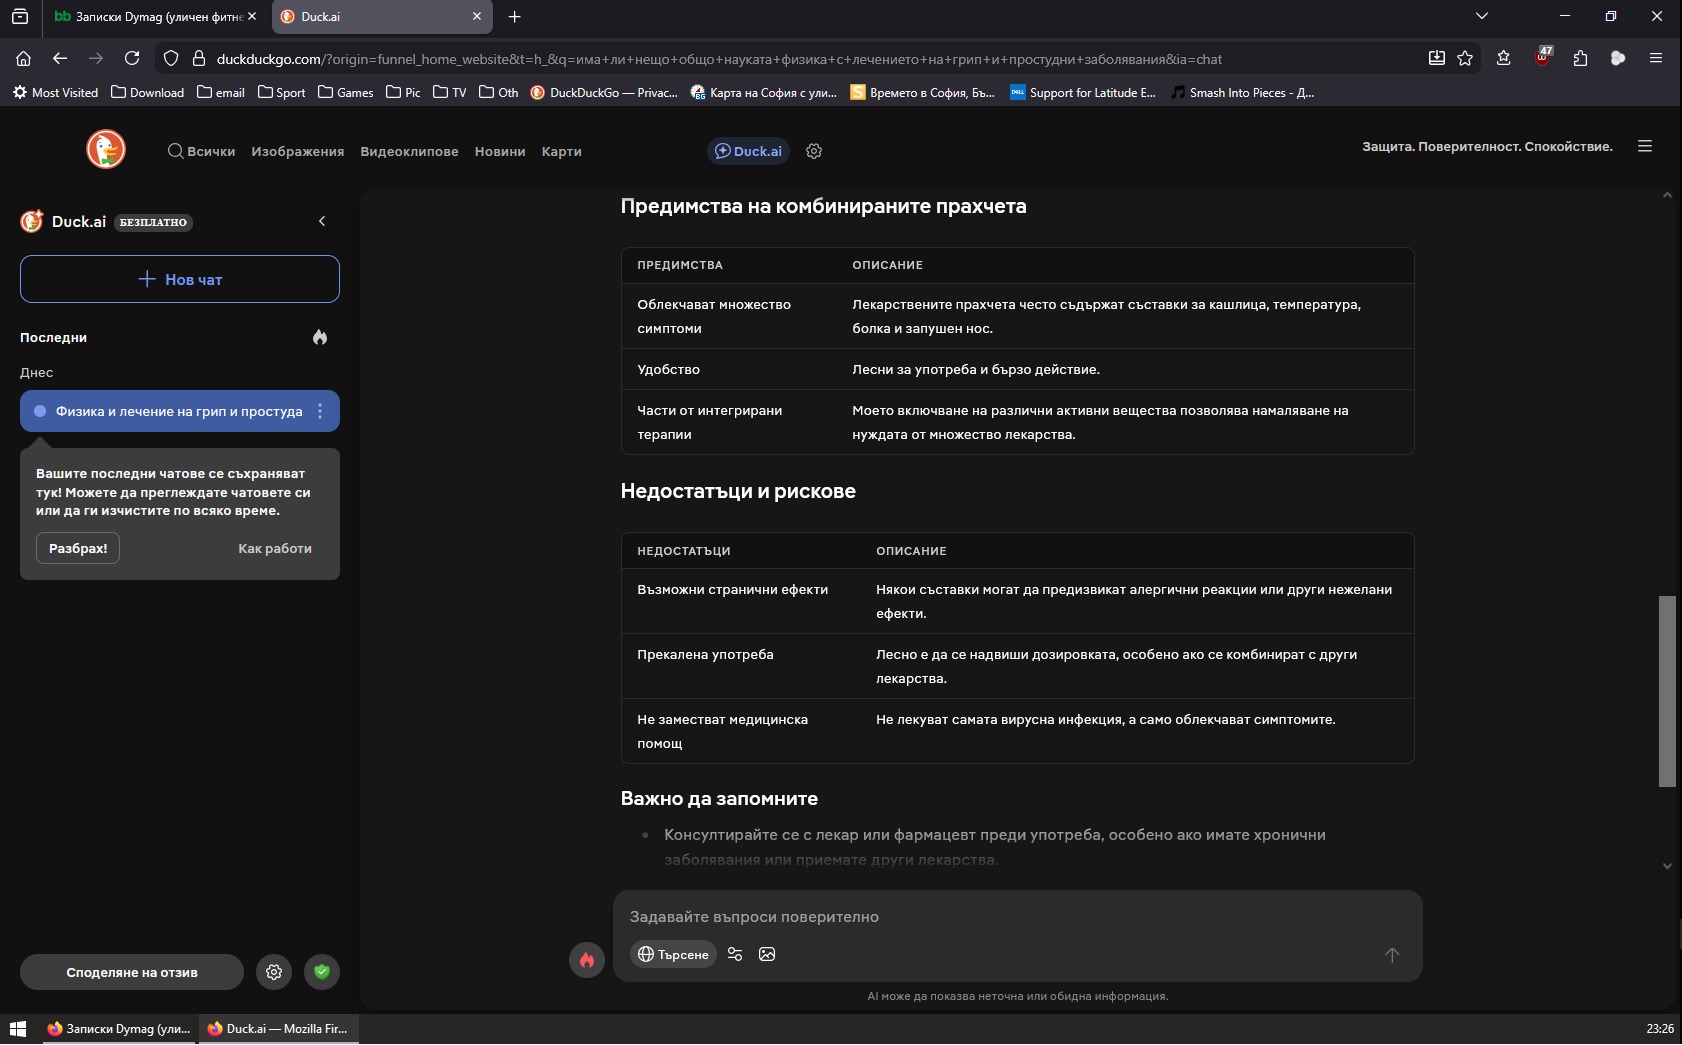1682x1045 pixels.
Task: Open the model settings sliders icon
Action: 735,954
